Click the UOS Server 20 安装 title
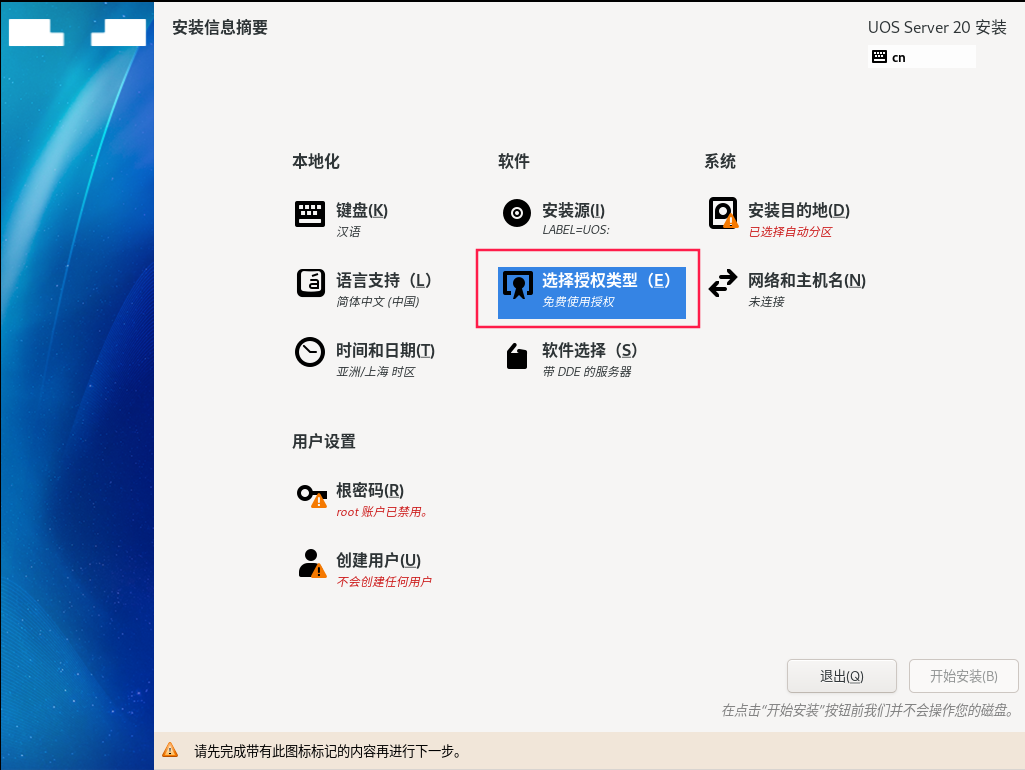1025x770 pixels. click(x=937, y=27)
